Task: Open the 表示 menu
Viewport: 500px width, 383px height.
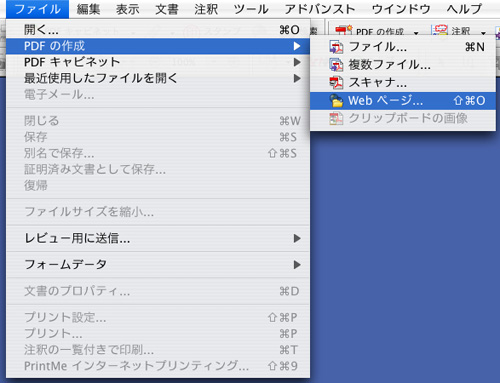Action: [127, 9]
